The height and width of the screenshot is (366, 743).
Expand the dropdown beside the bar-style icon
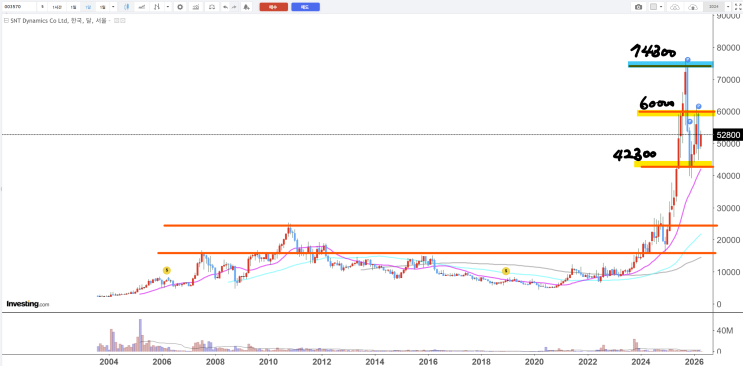(x=168, y=7)
